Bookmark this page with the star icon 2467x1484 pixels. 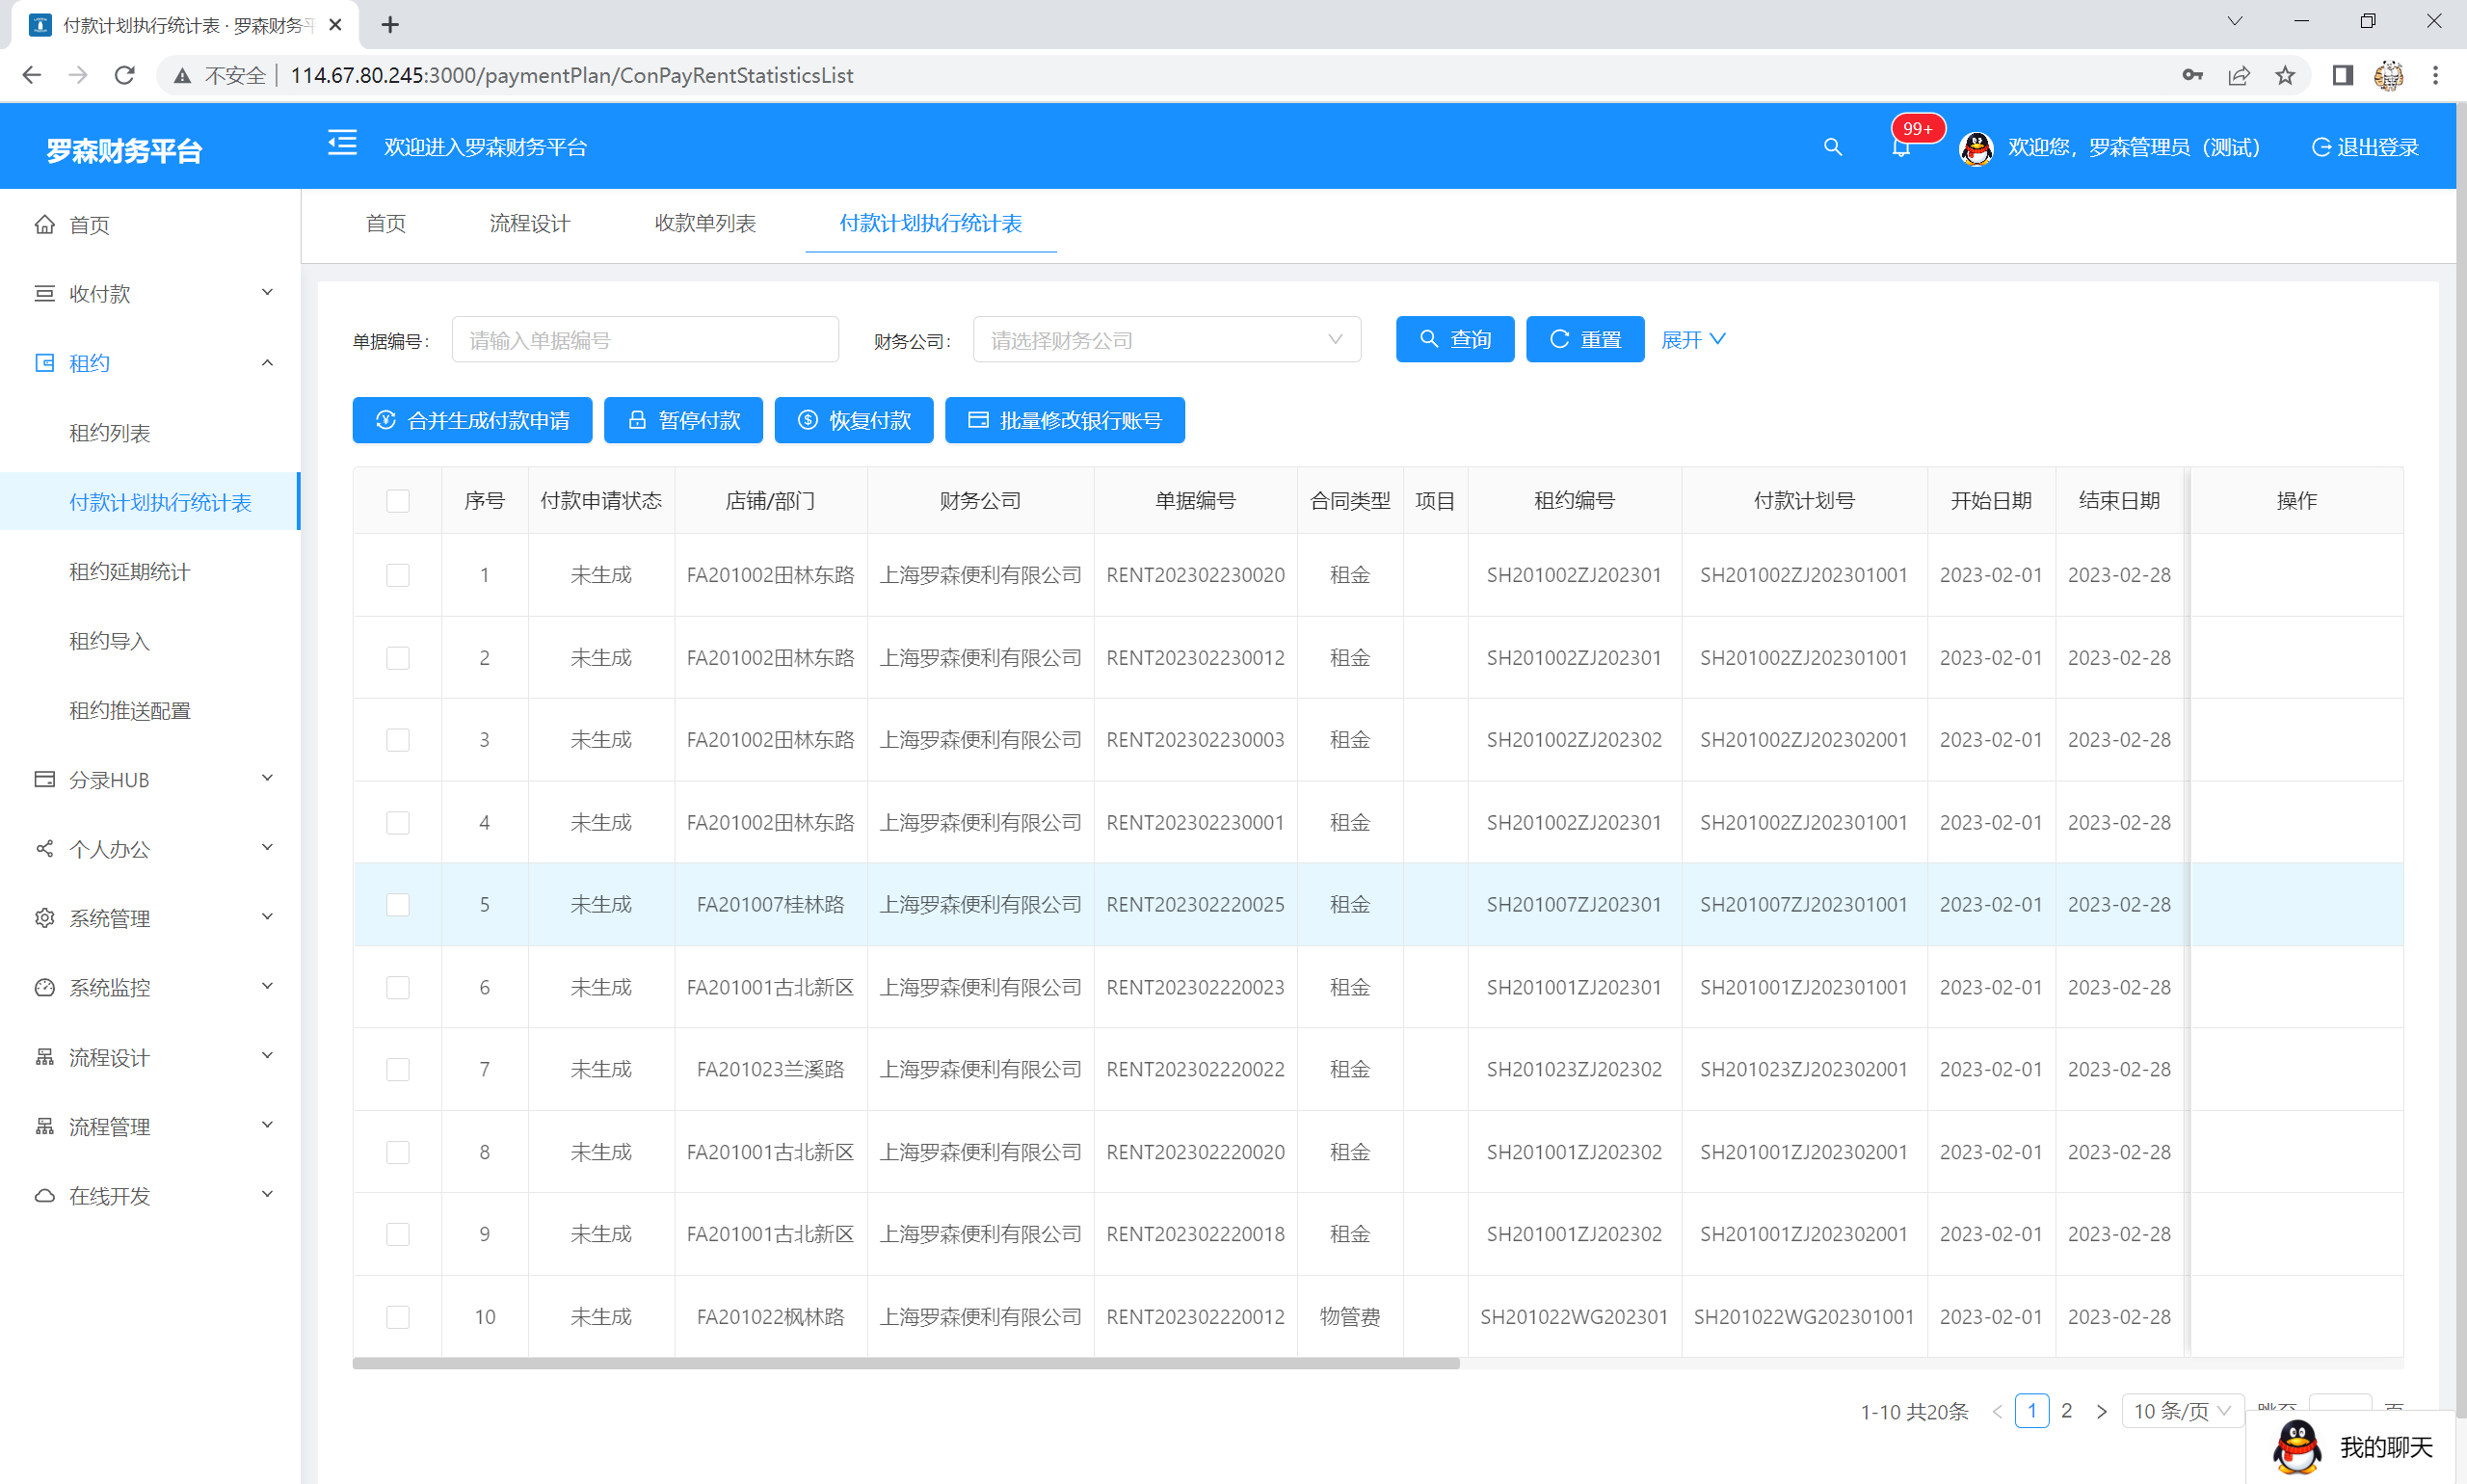coord(2285,75)
